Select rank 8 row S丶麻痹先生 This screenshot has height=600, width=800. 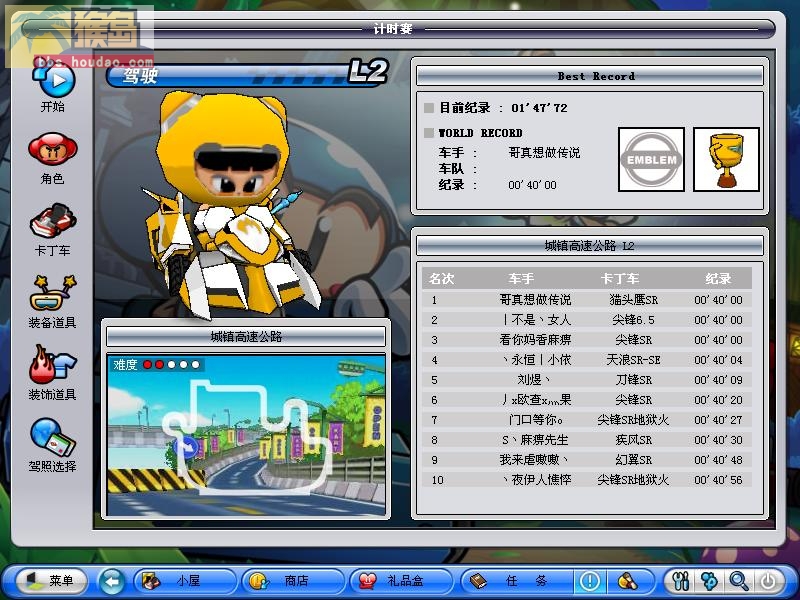coord(587,440)
